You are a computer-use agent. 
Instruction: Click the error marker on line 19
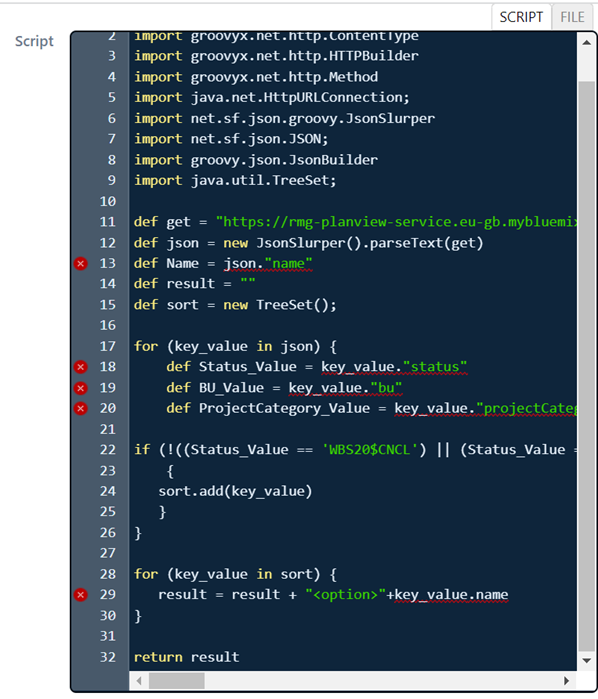(81, 388)
